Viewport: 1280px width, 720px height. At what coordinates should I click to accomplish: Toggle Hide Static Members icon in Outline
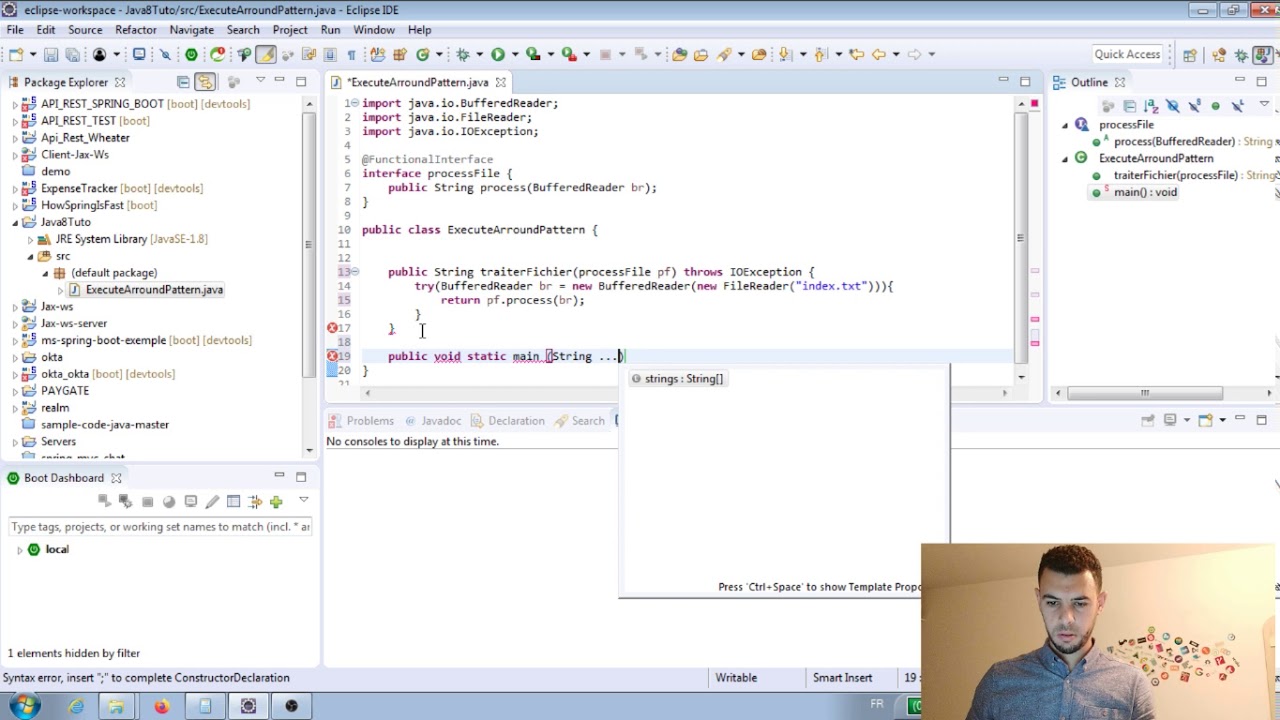click(1194, 105)
